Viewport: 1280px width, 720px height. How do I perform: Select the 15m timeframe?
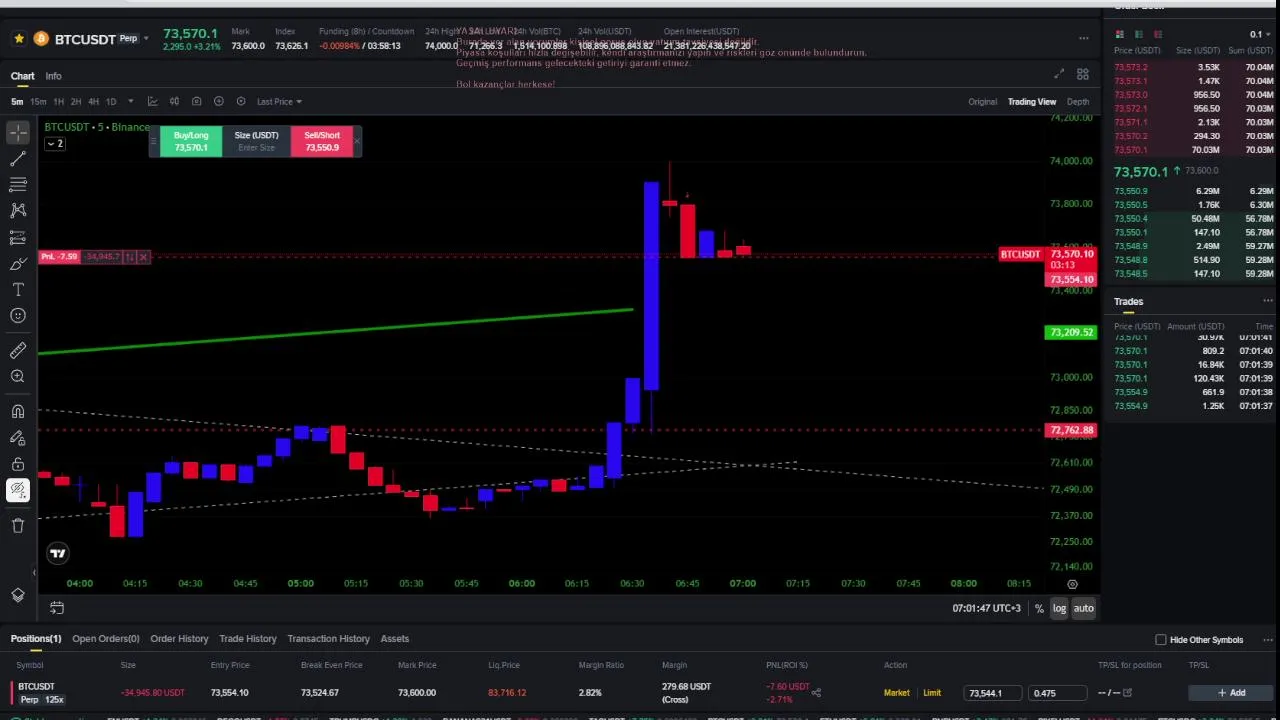pyautogui.click(x=38, y=101)
